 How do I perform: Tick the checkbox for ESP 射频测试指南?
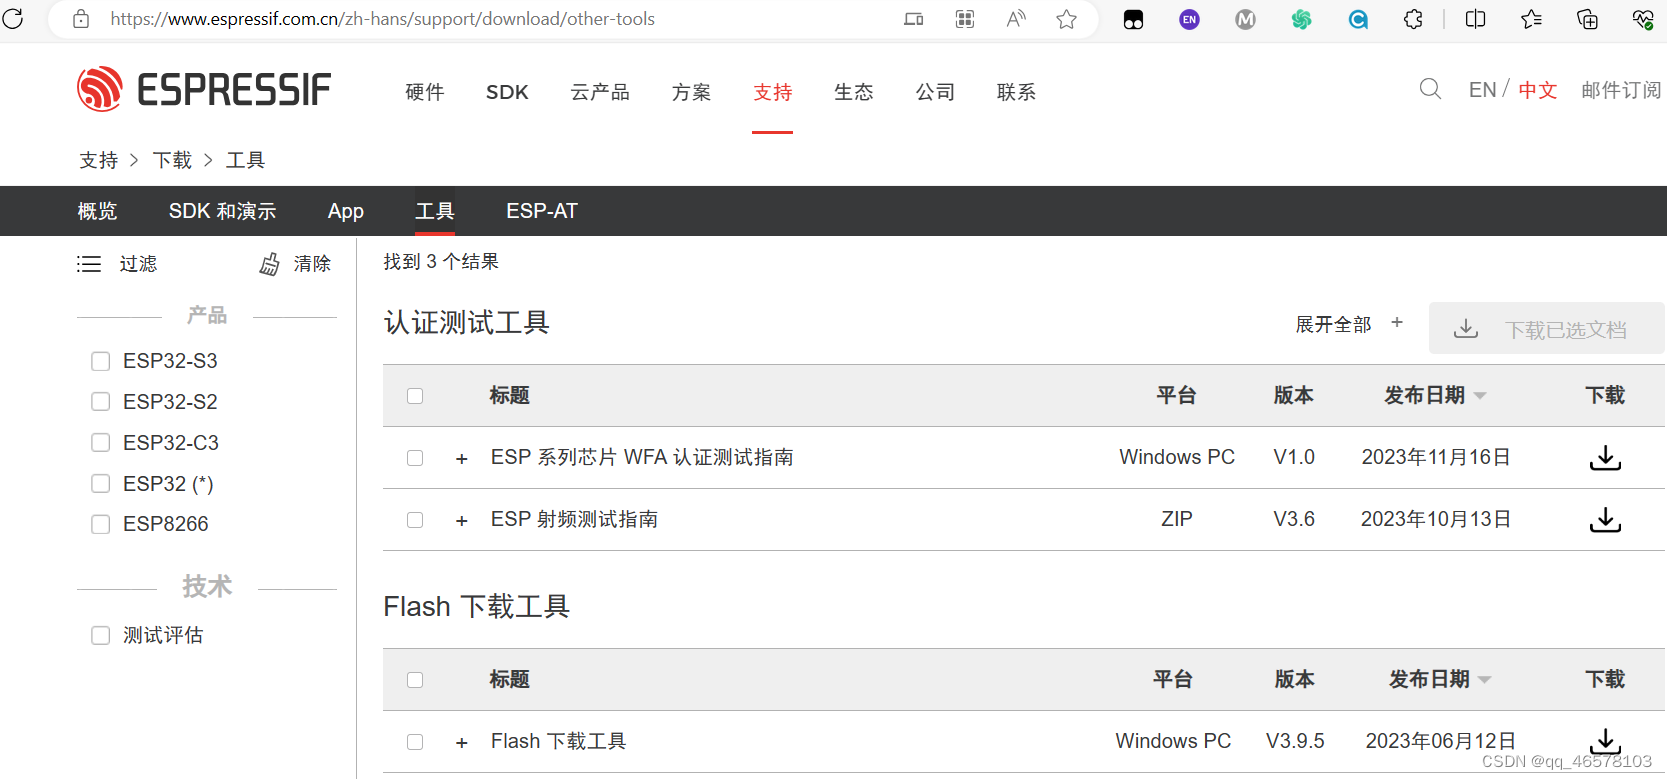coord(415,520)
